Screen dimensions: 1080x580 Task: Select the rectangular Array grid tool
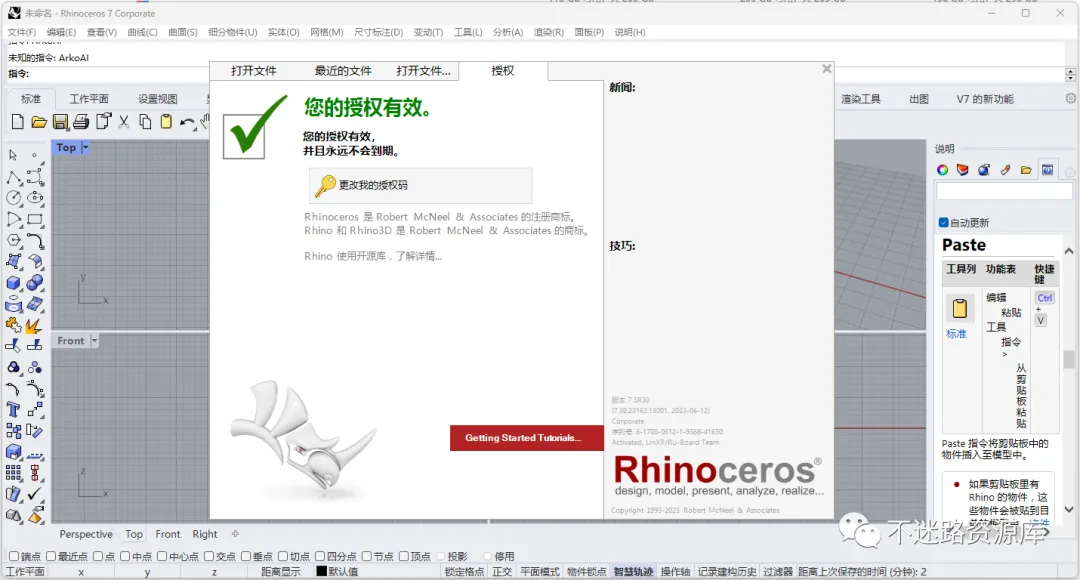click(13, 473)
